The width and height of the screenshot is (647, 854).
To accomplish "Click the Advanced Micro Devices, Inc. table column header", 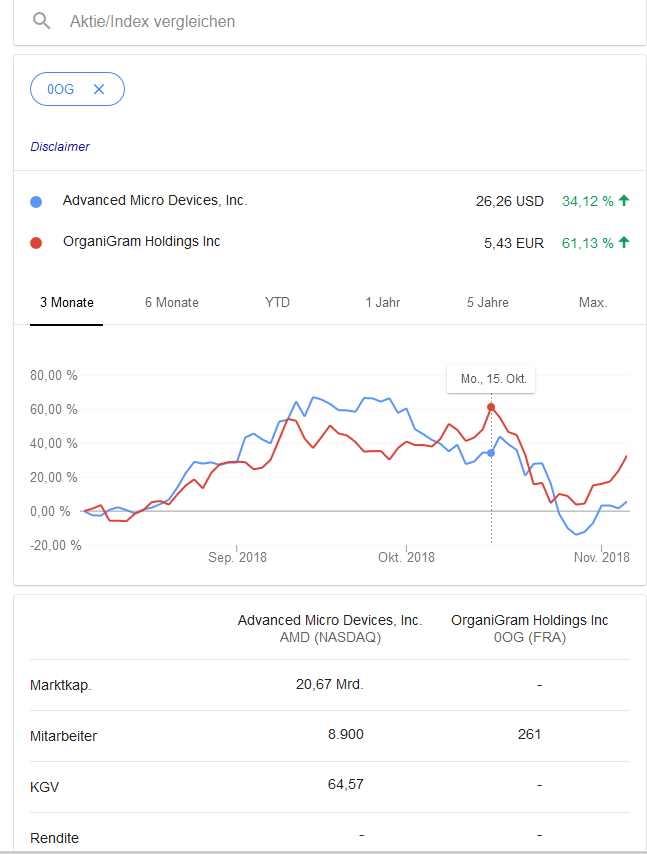I will click(330, 620).
